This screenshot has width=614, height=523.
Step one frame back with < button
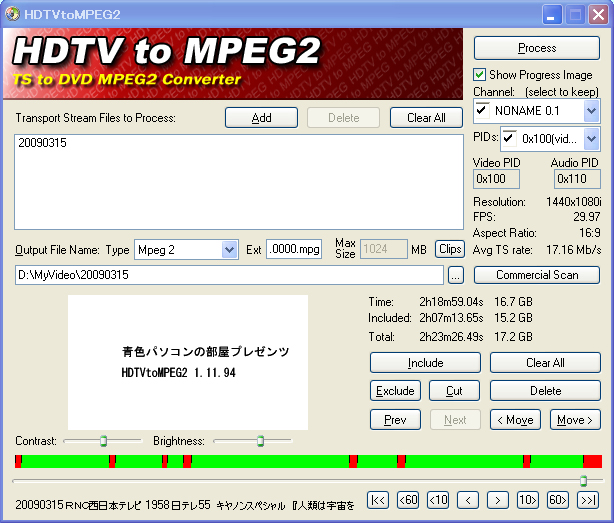click(468, 500)
